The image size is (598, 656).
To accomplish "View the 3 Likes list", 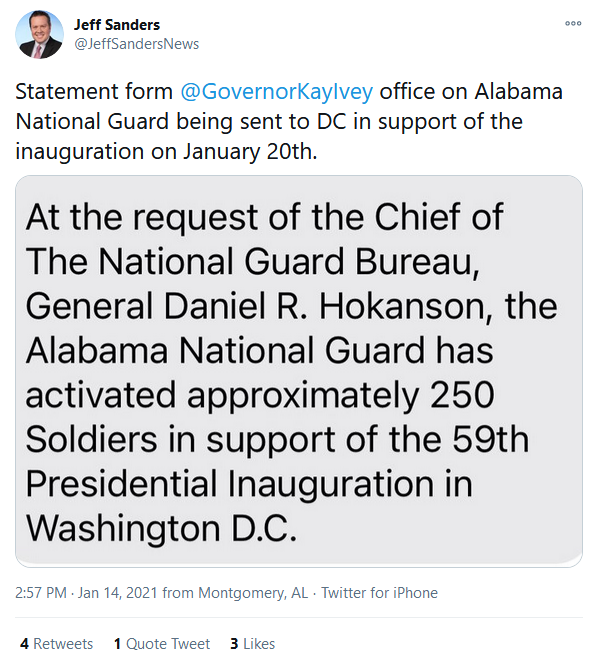I will (253, 643).
